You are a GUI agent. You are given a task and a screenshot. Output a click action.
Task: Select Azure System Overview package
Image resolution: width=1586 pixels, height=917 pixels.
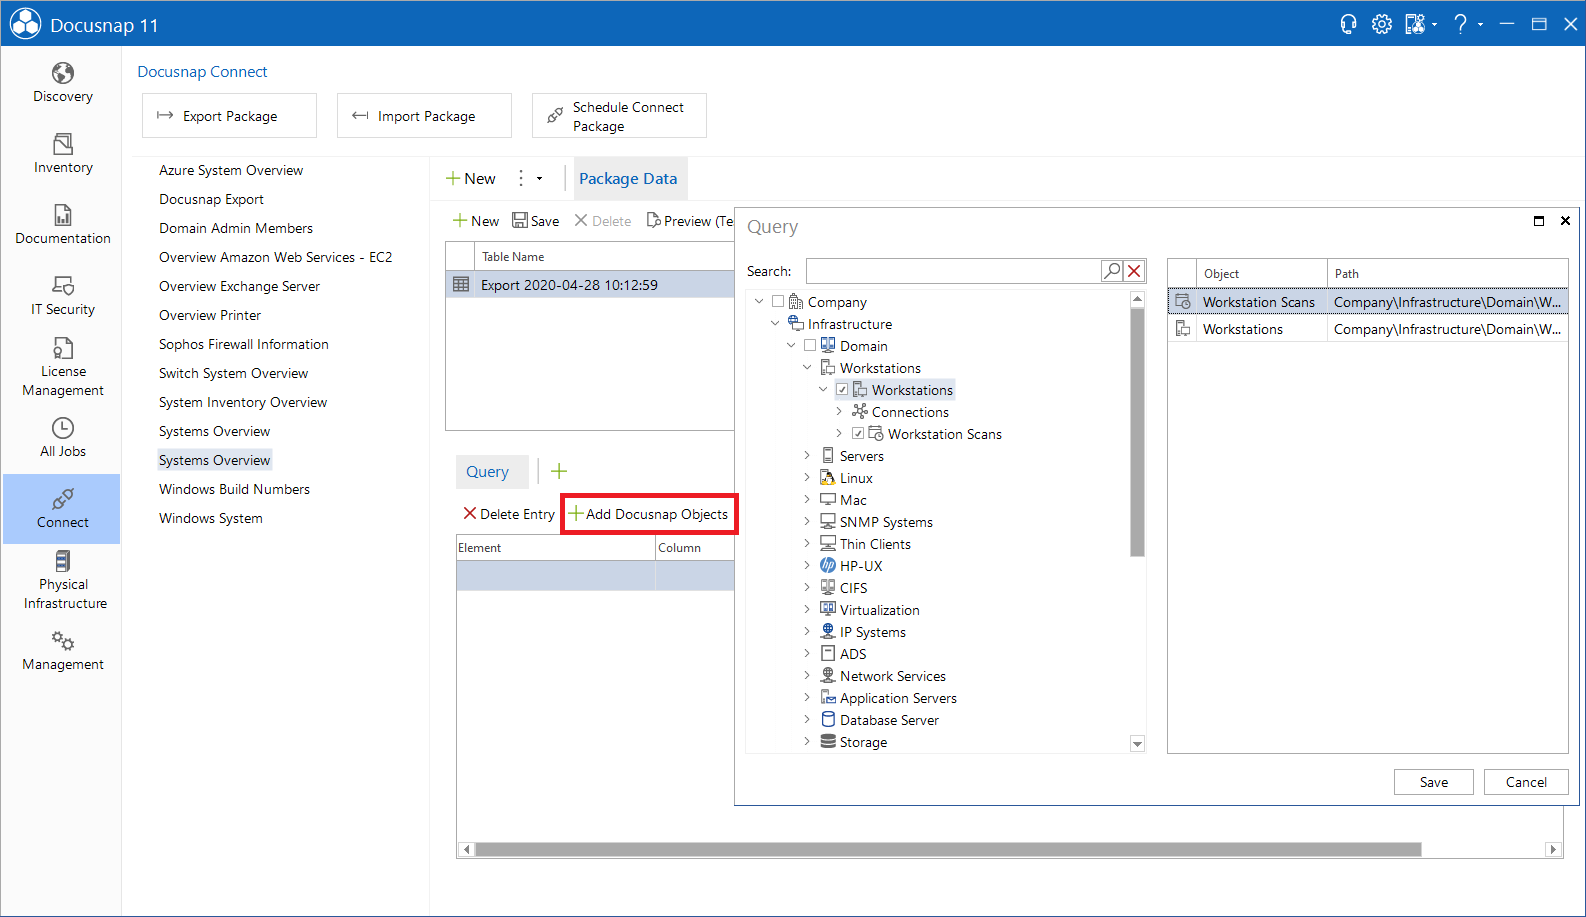[231, 170]
